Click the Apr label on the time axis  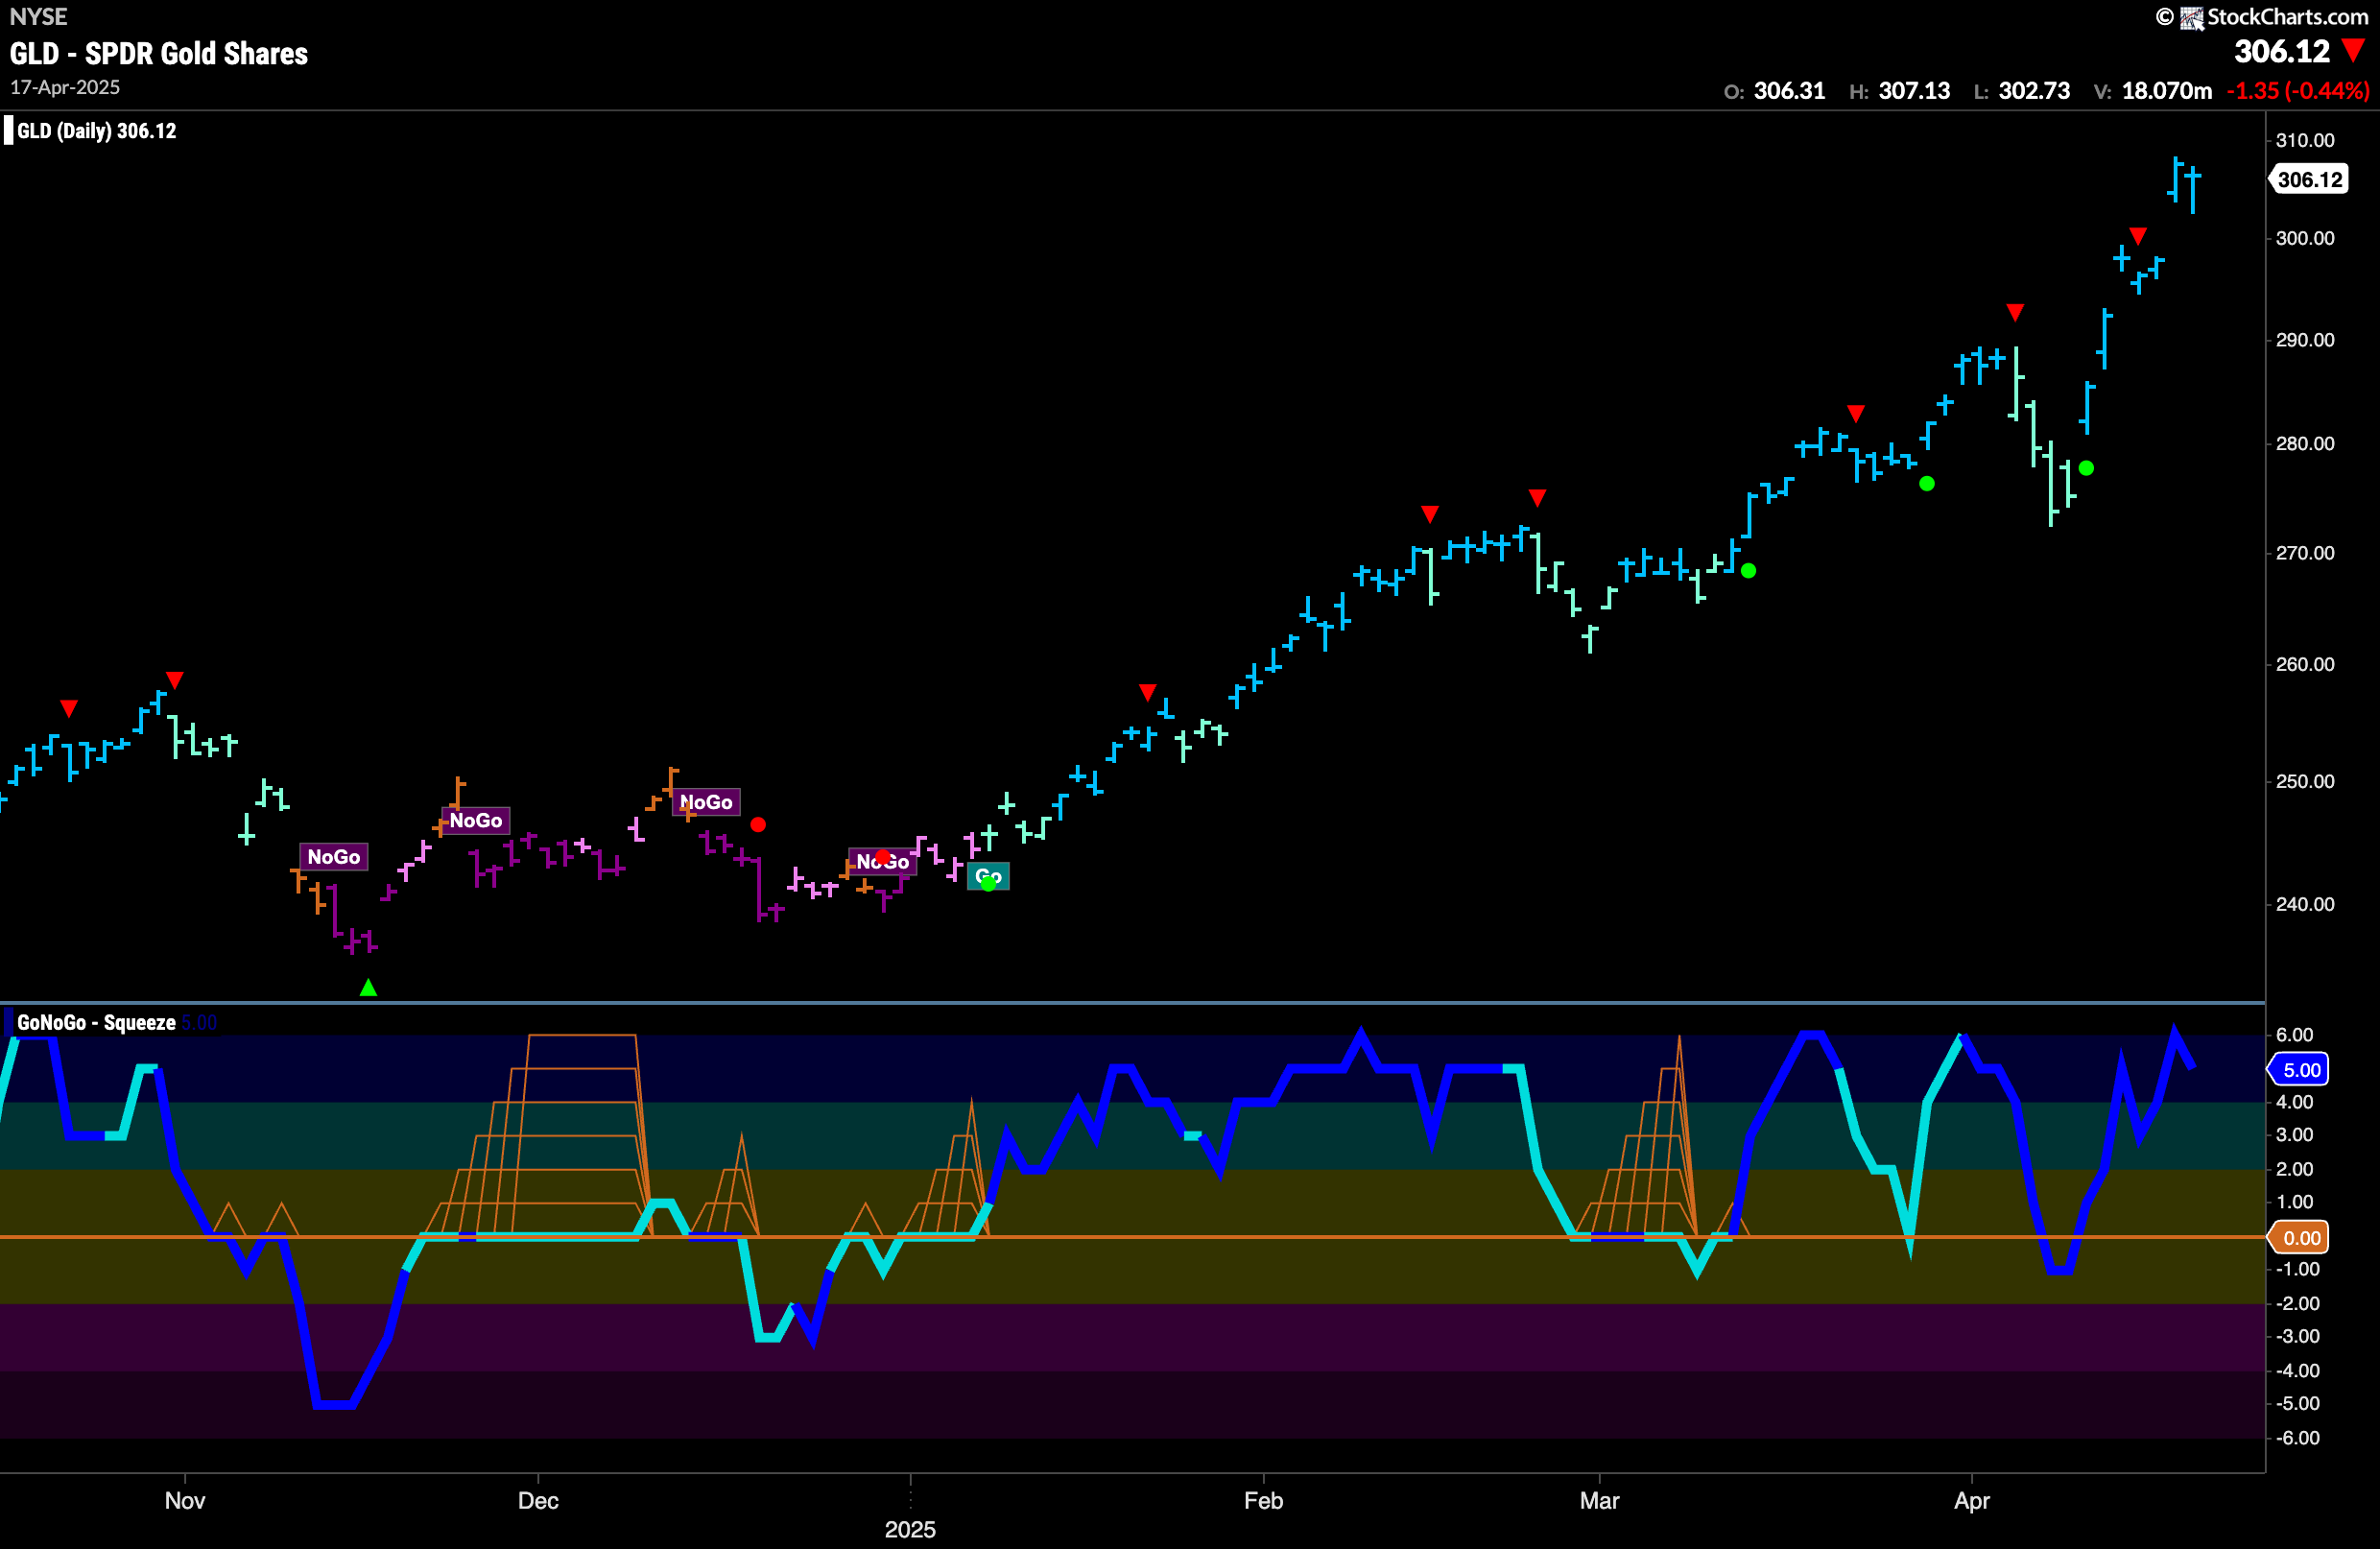coord(1972,1501)
